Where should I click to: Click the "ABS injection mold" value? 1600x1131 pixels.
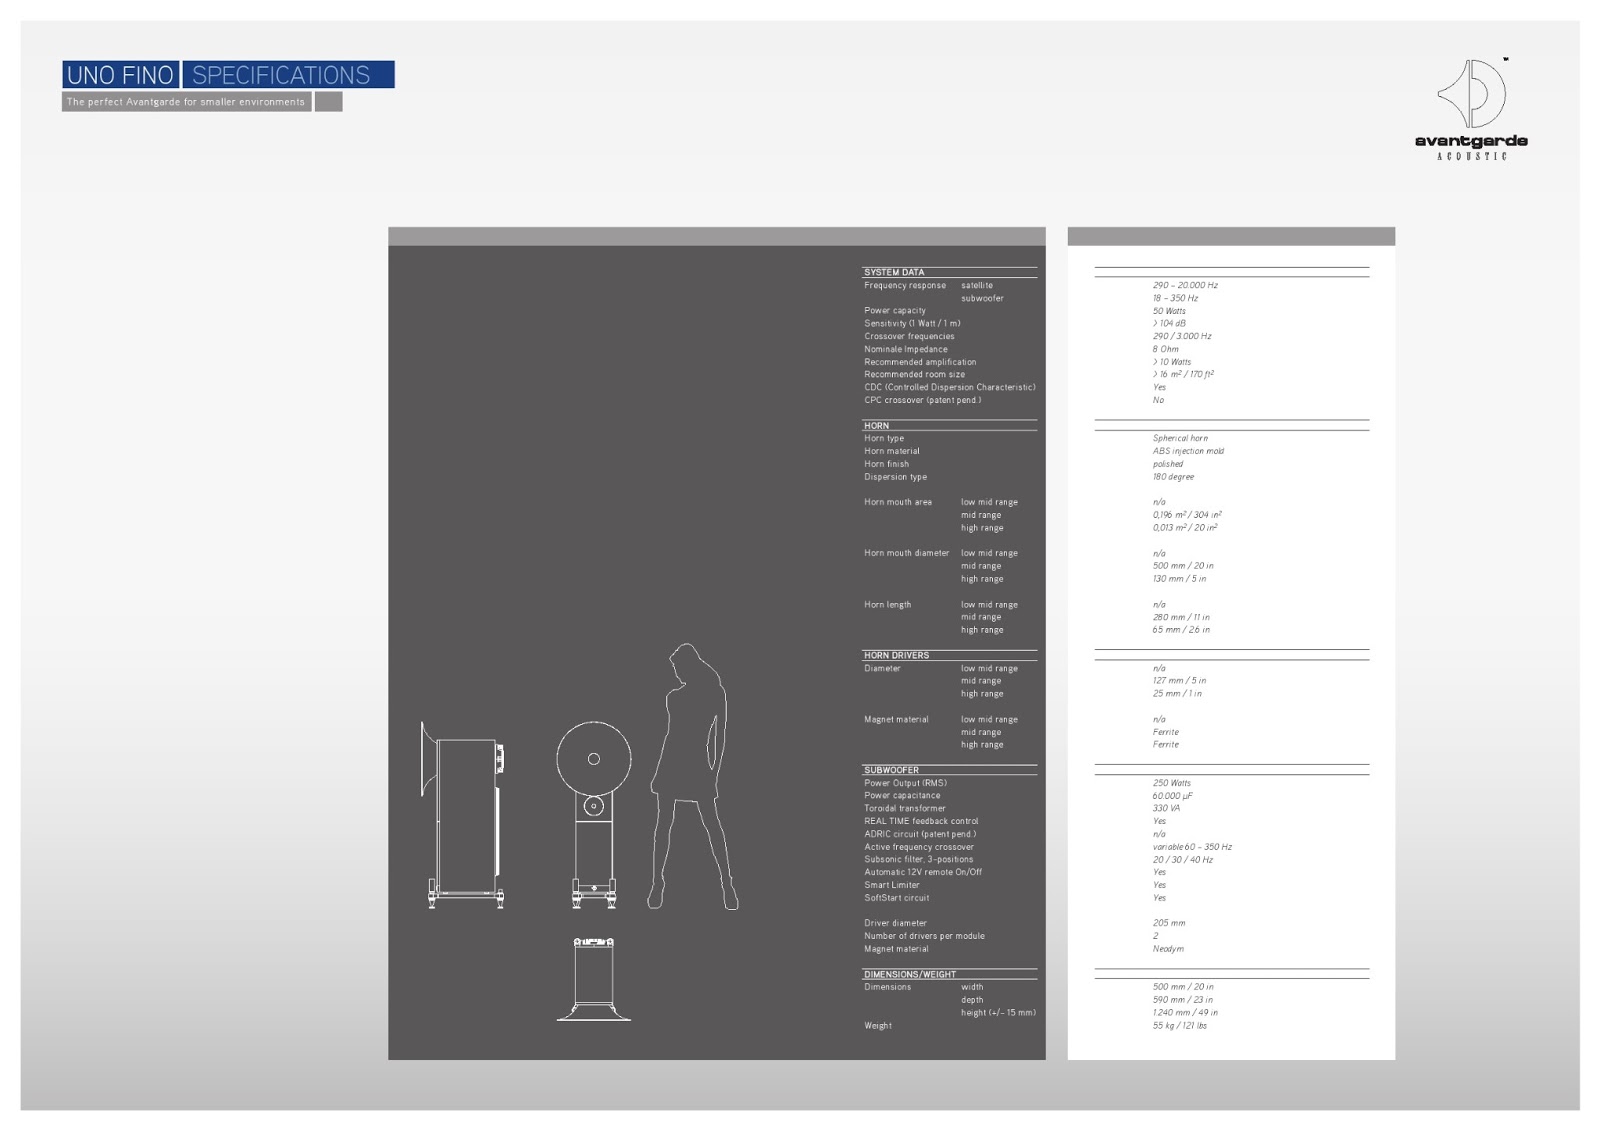pyautogui.click(x=1188, y=451)
